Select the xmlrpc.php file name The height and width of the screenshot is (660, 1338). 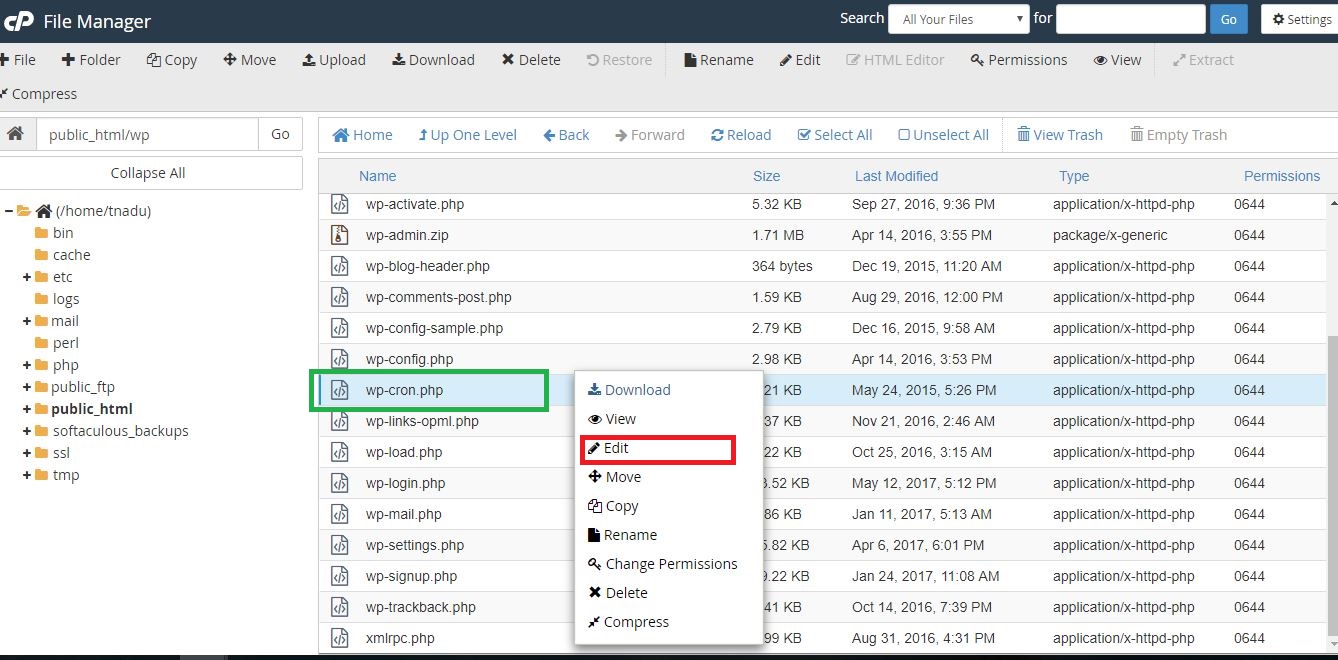point(400,638)
